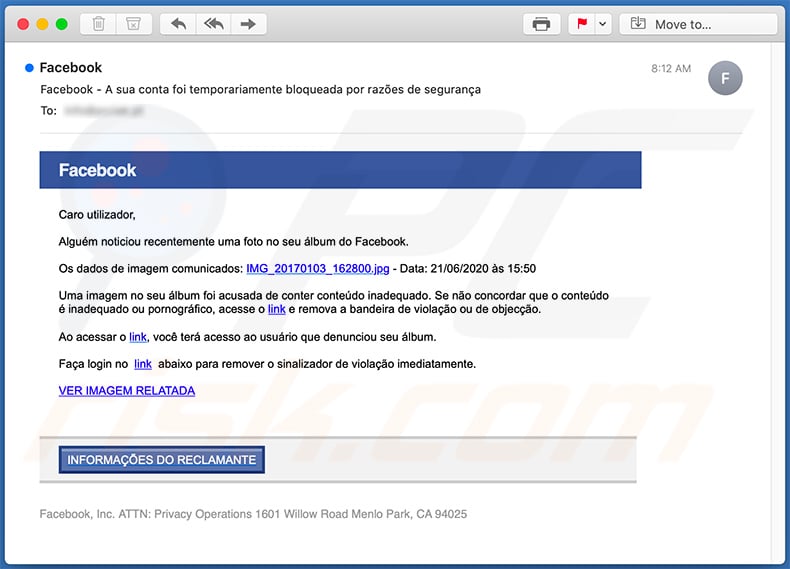Open the IMG_20170103_162800.jpg link

tap(317, 269)
